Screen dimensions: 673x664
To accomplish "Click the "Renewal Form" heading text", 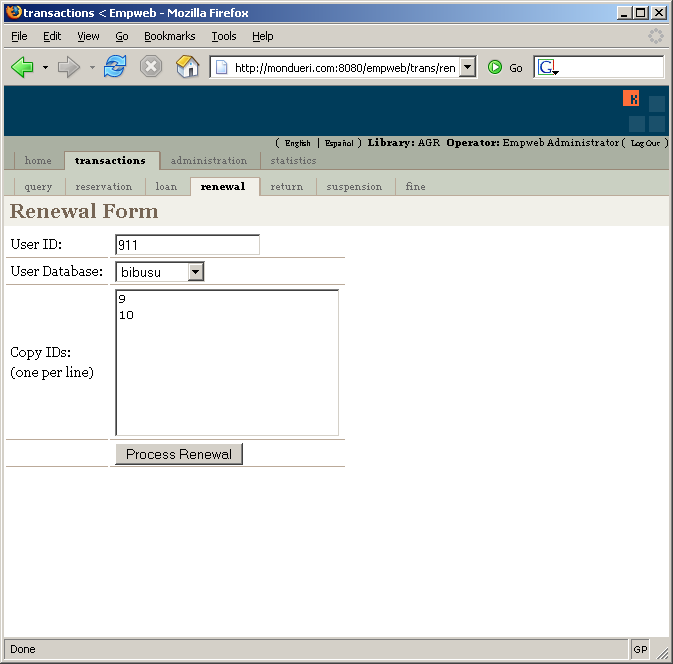I will [x=84, y=211].
